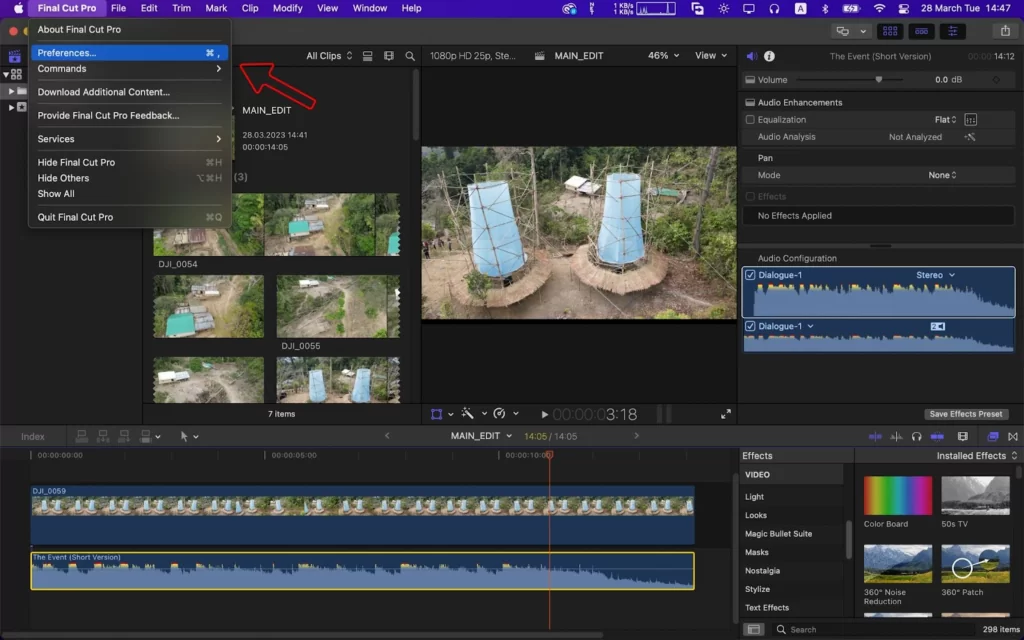Open the MAIN_EDIT timeline project dropdown

[481, 436]
